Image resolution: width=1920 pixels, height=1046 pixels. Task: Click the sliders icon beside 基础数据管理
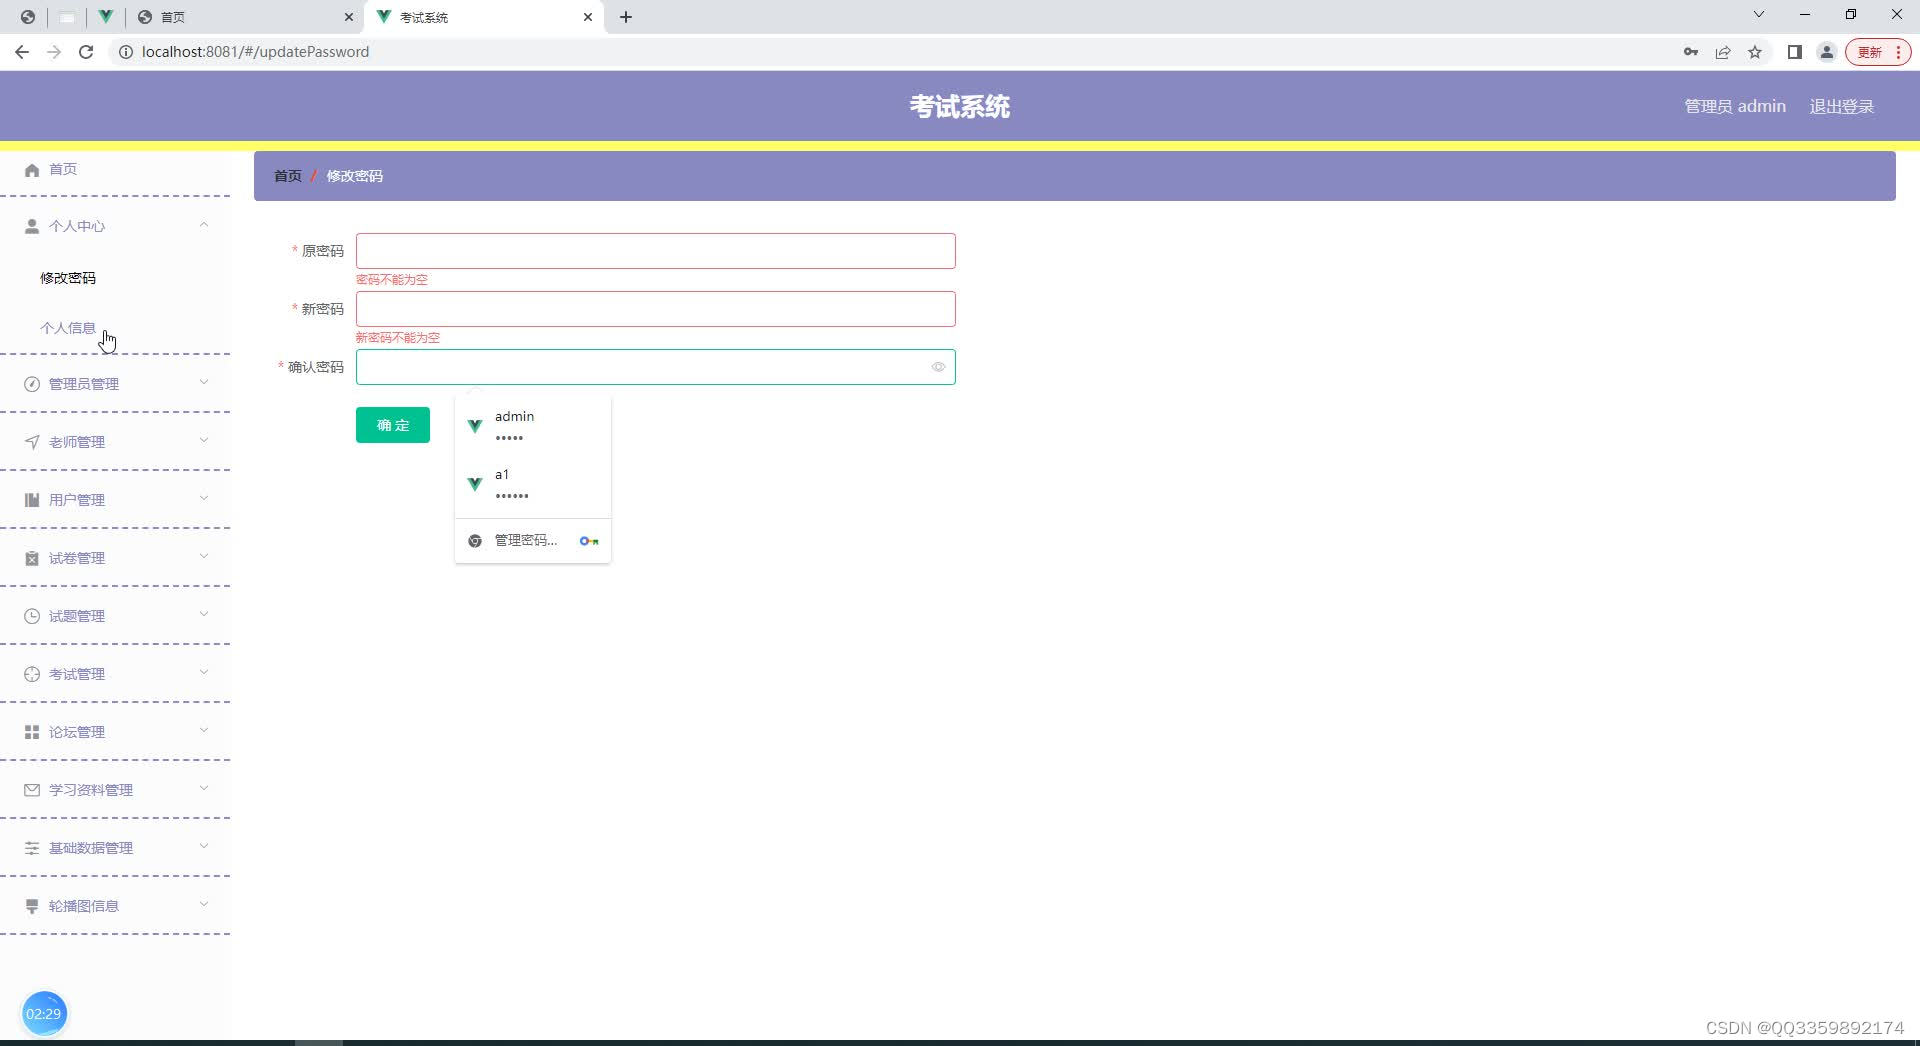32,849
